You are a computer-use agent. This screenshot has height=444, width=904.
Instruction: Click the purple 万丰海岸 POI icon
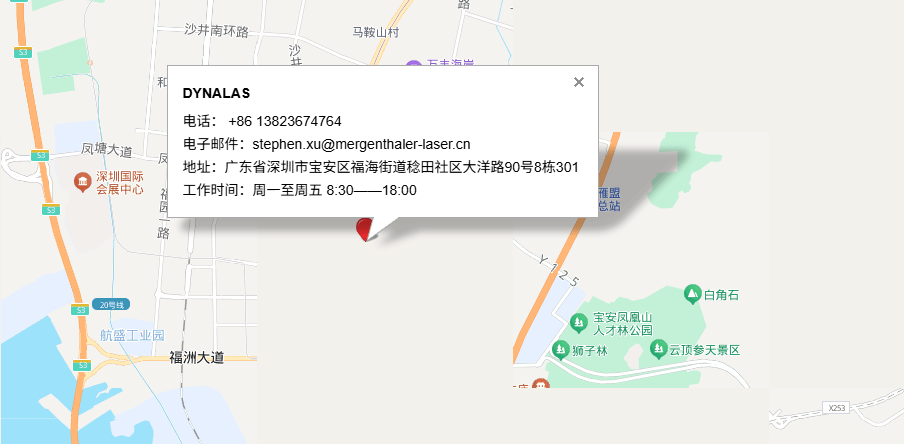coord(413,65)
